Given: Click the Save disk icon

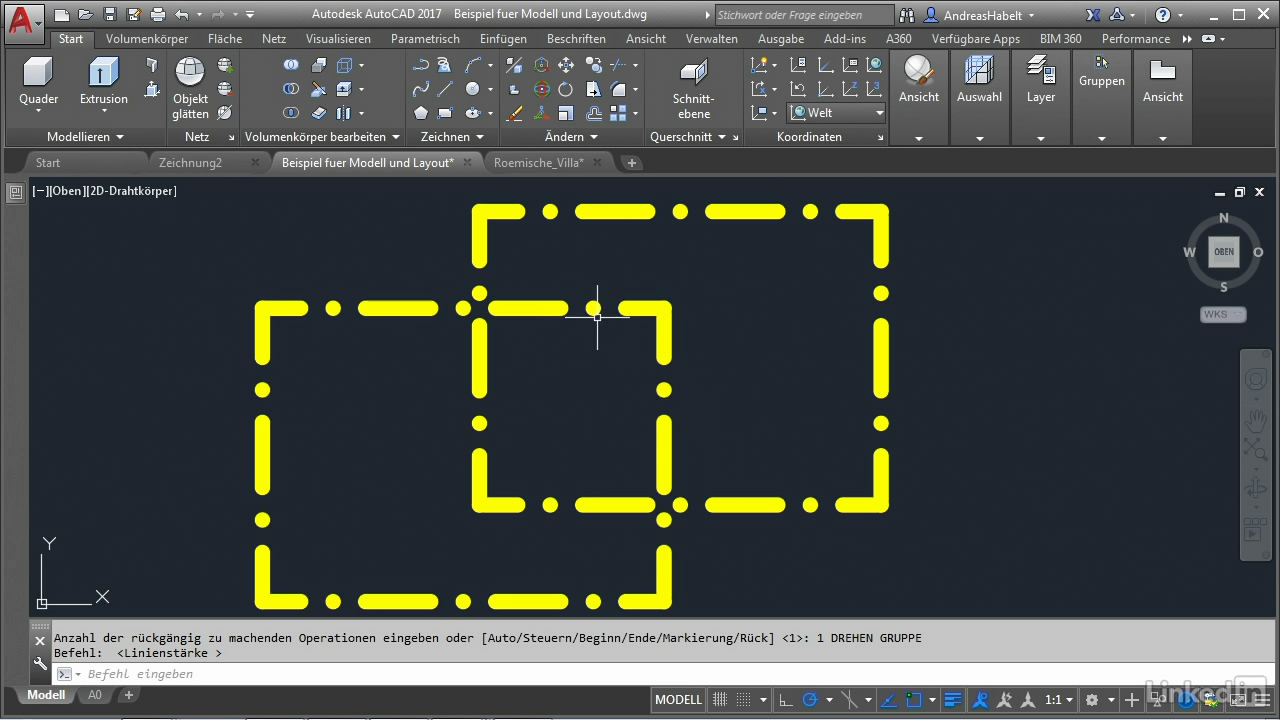Looking at the screenshot, I should [x=109, y=15].
